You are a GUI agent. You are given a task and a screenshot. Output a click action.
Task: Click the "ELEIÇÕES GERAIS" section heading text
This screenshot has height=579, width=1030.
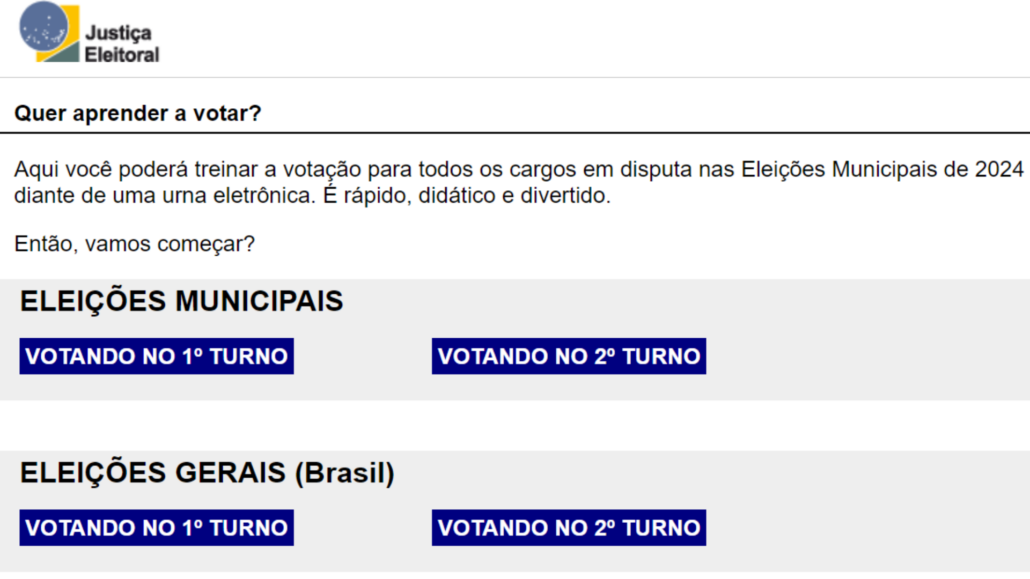tap(153, 473)
